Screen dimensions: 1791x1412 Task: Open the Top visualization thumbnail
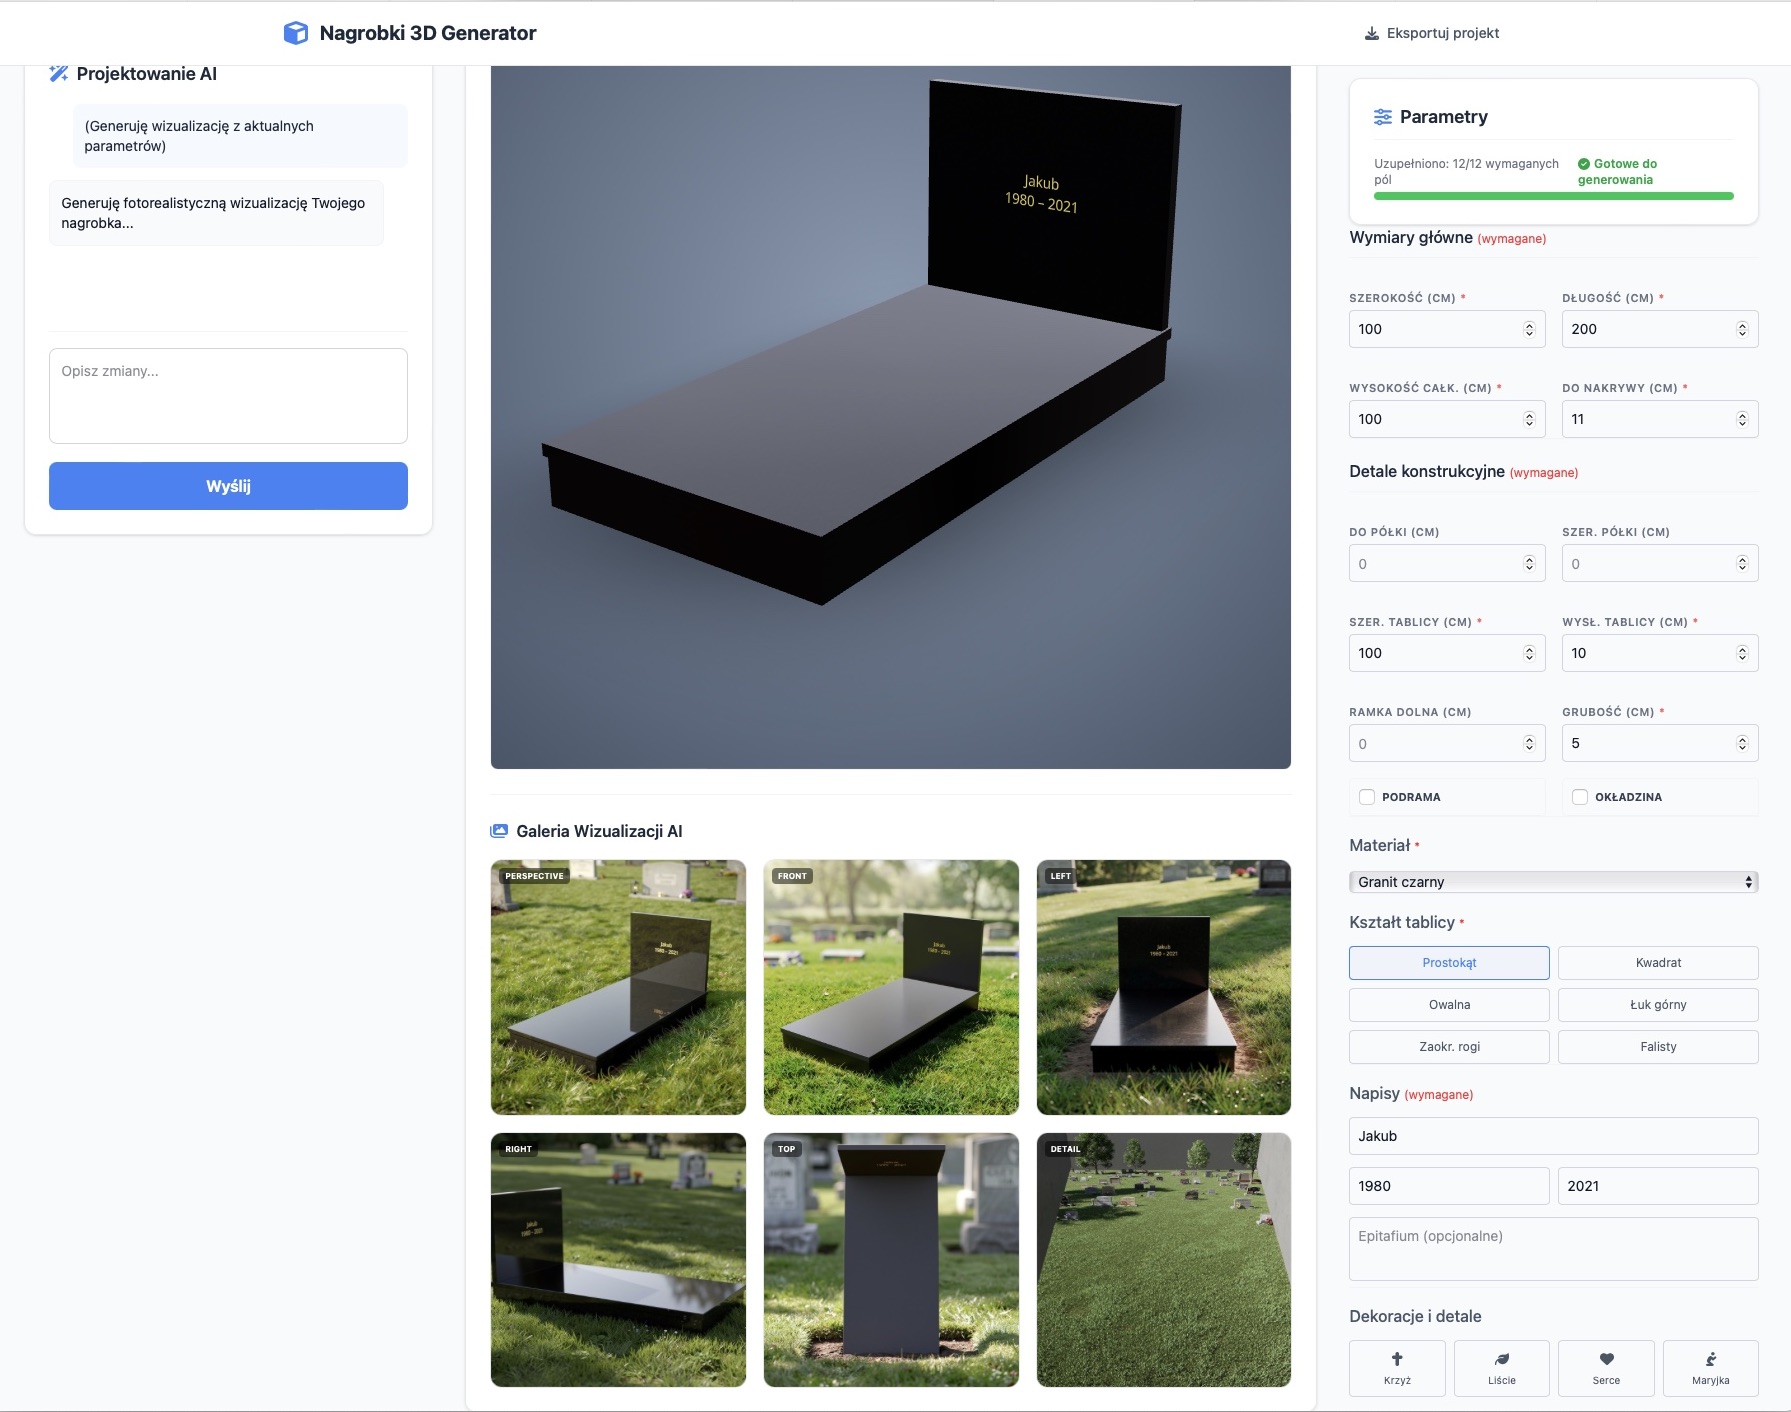(891, 1260)
